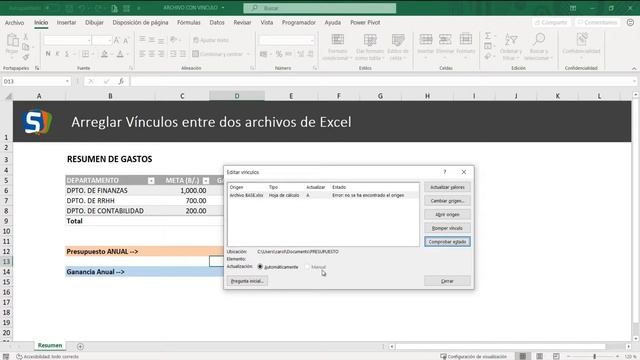Viewport: 640px width, 360px height.
Task: Click the Decrease Font Size icon
Action: click(x=126, y=40)
